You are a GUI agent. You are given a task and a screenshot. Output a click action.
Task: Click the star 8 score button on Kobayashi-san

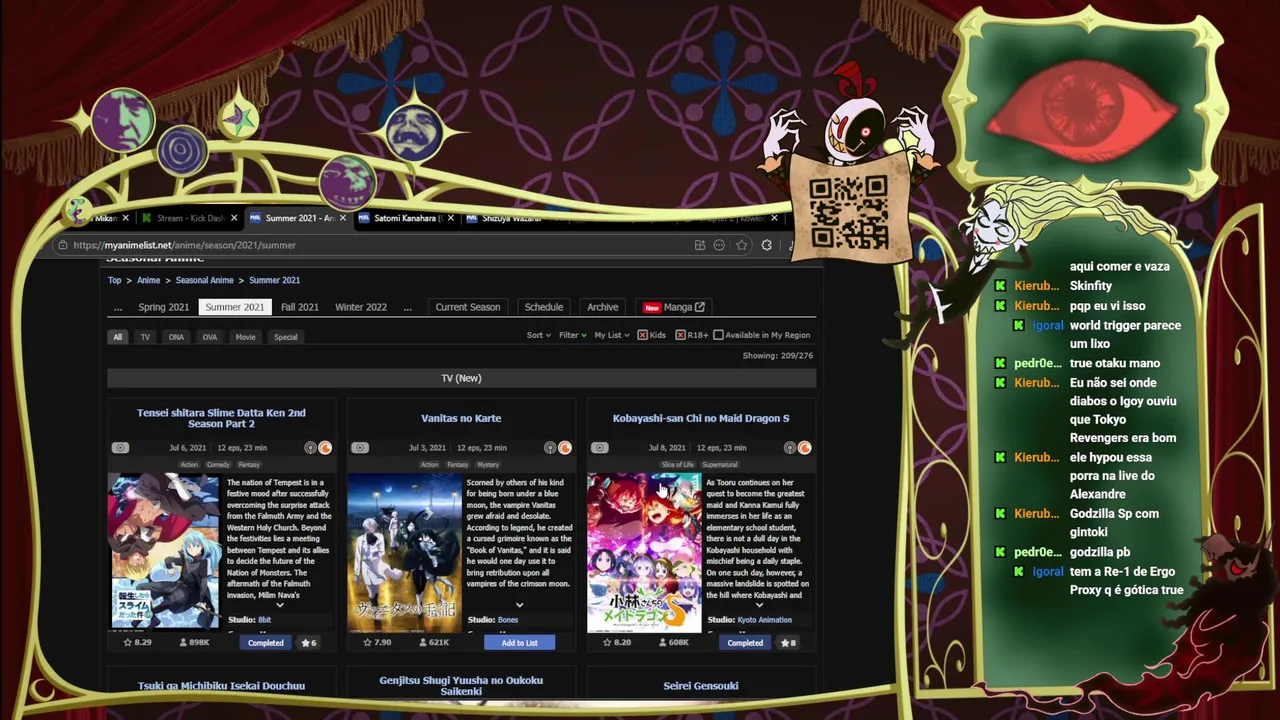coord(789,643)
